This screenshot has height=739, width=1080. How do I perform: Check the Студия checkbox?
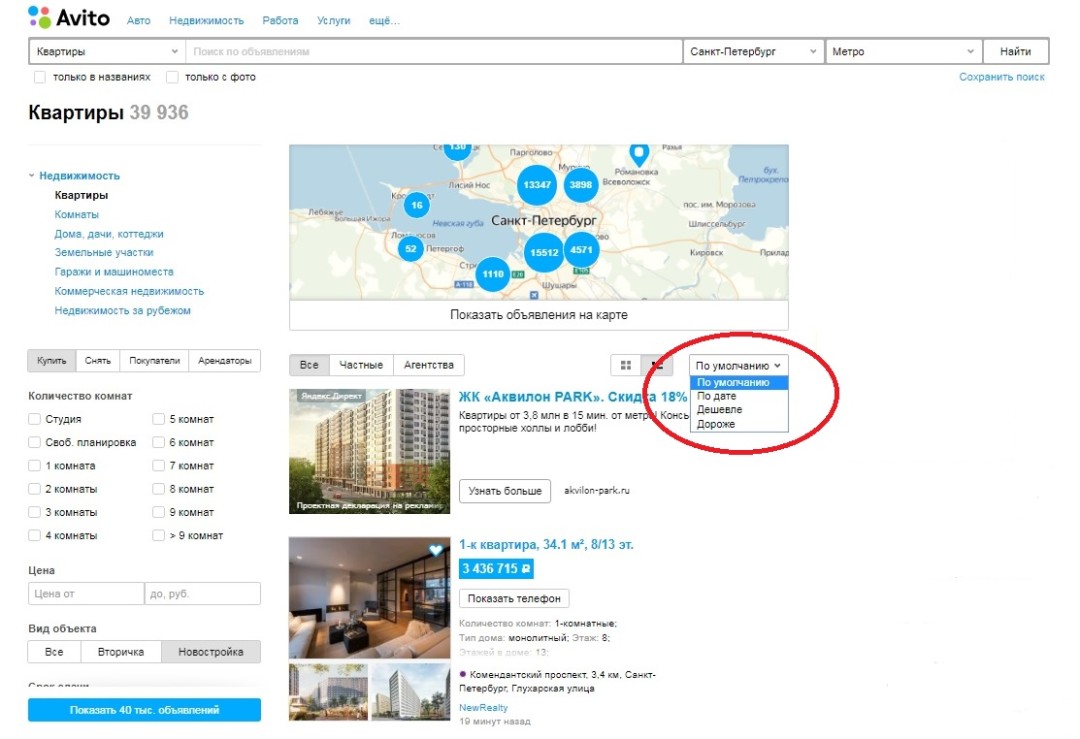point(36,419)
